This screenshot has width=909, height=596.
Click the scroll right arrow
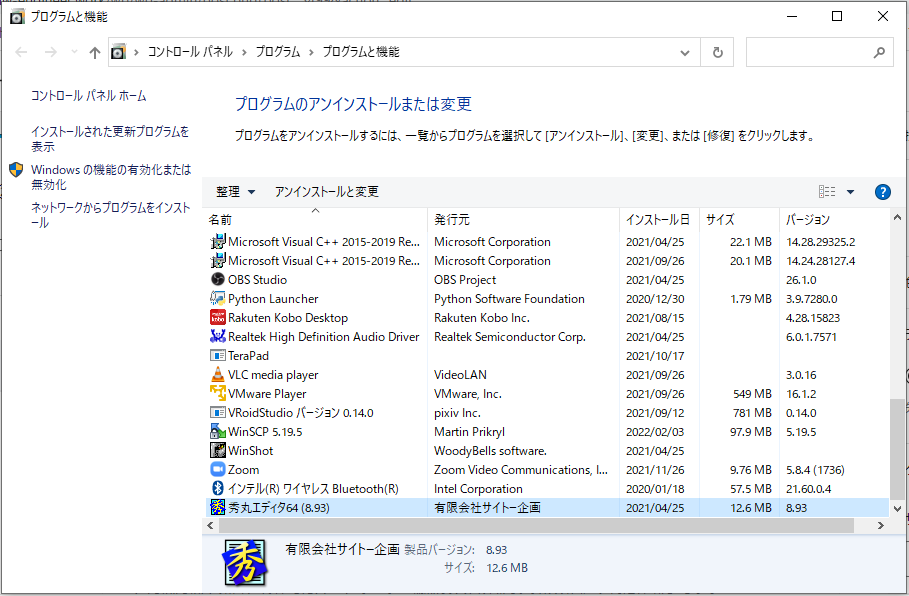click(881, 526)
